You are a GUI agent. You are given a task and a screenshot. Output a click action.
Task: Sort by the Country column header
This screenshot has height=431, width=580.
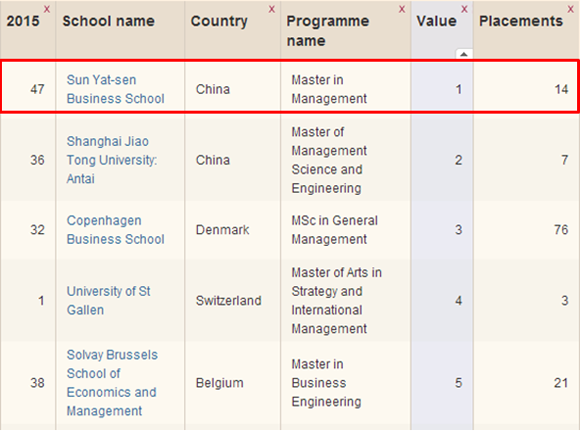(x=219, y=21)
